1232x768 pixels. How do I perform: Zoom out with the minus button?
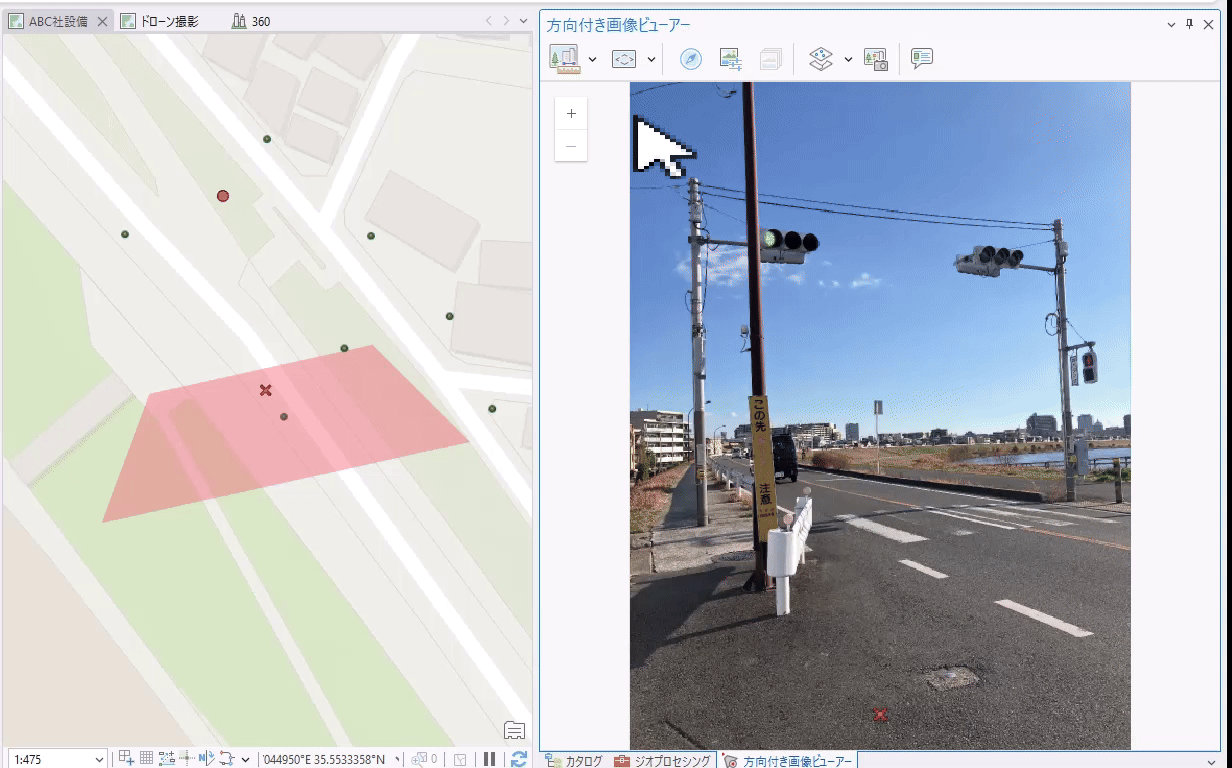pos(571,146)
